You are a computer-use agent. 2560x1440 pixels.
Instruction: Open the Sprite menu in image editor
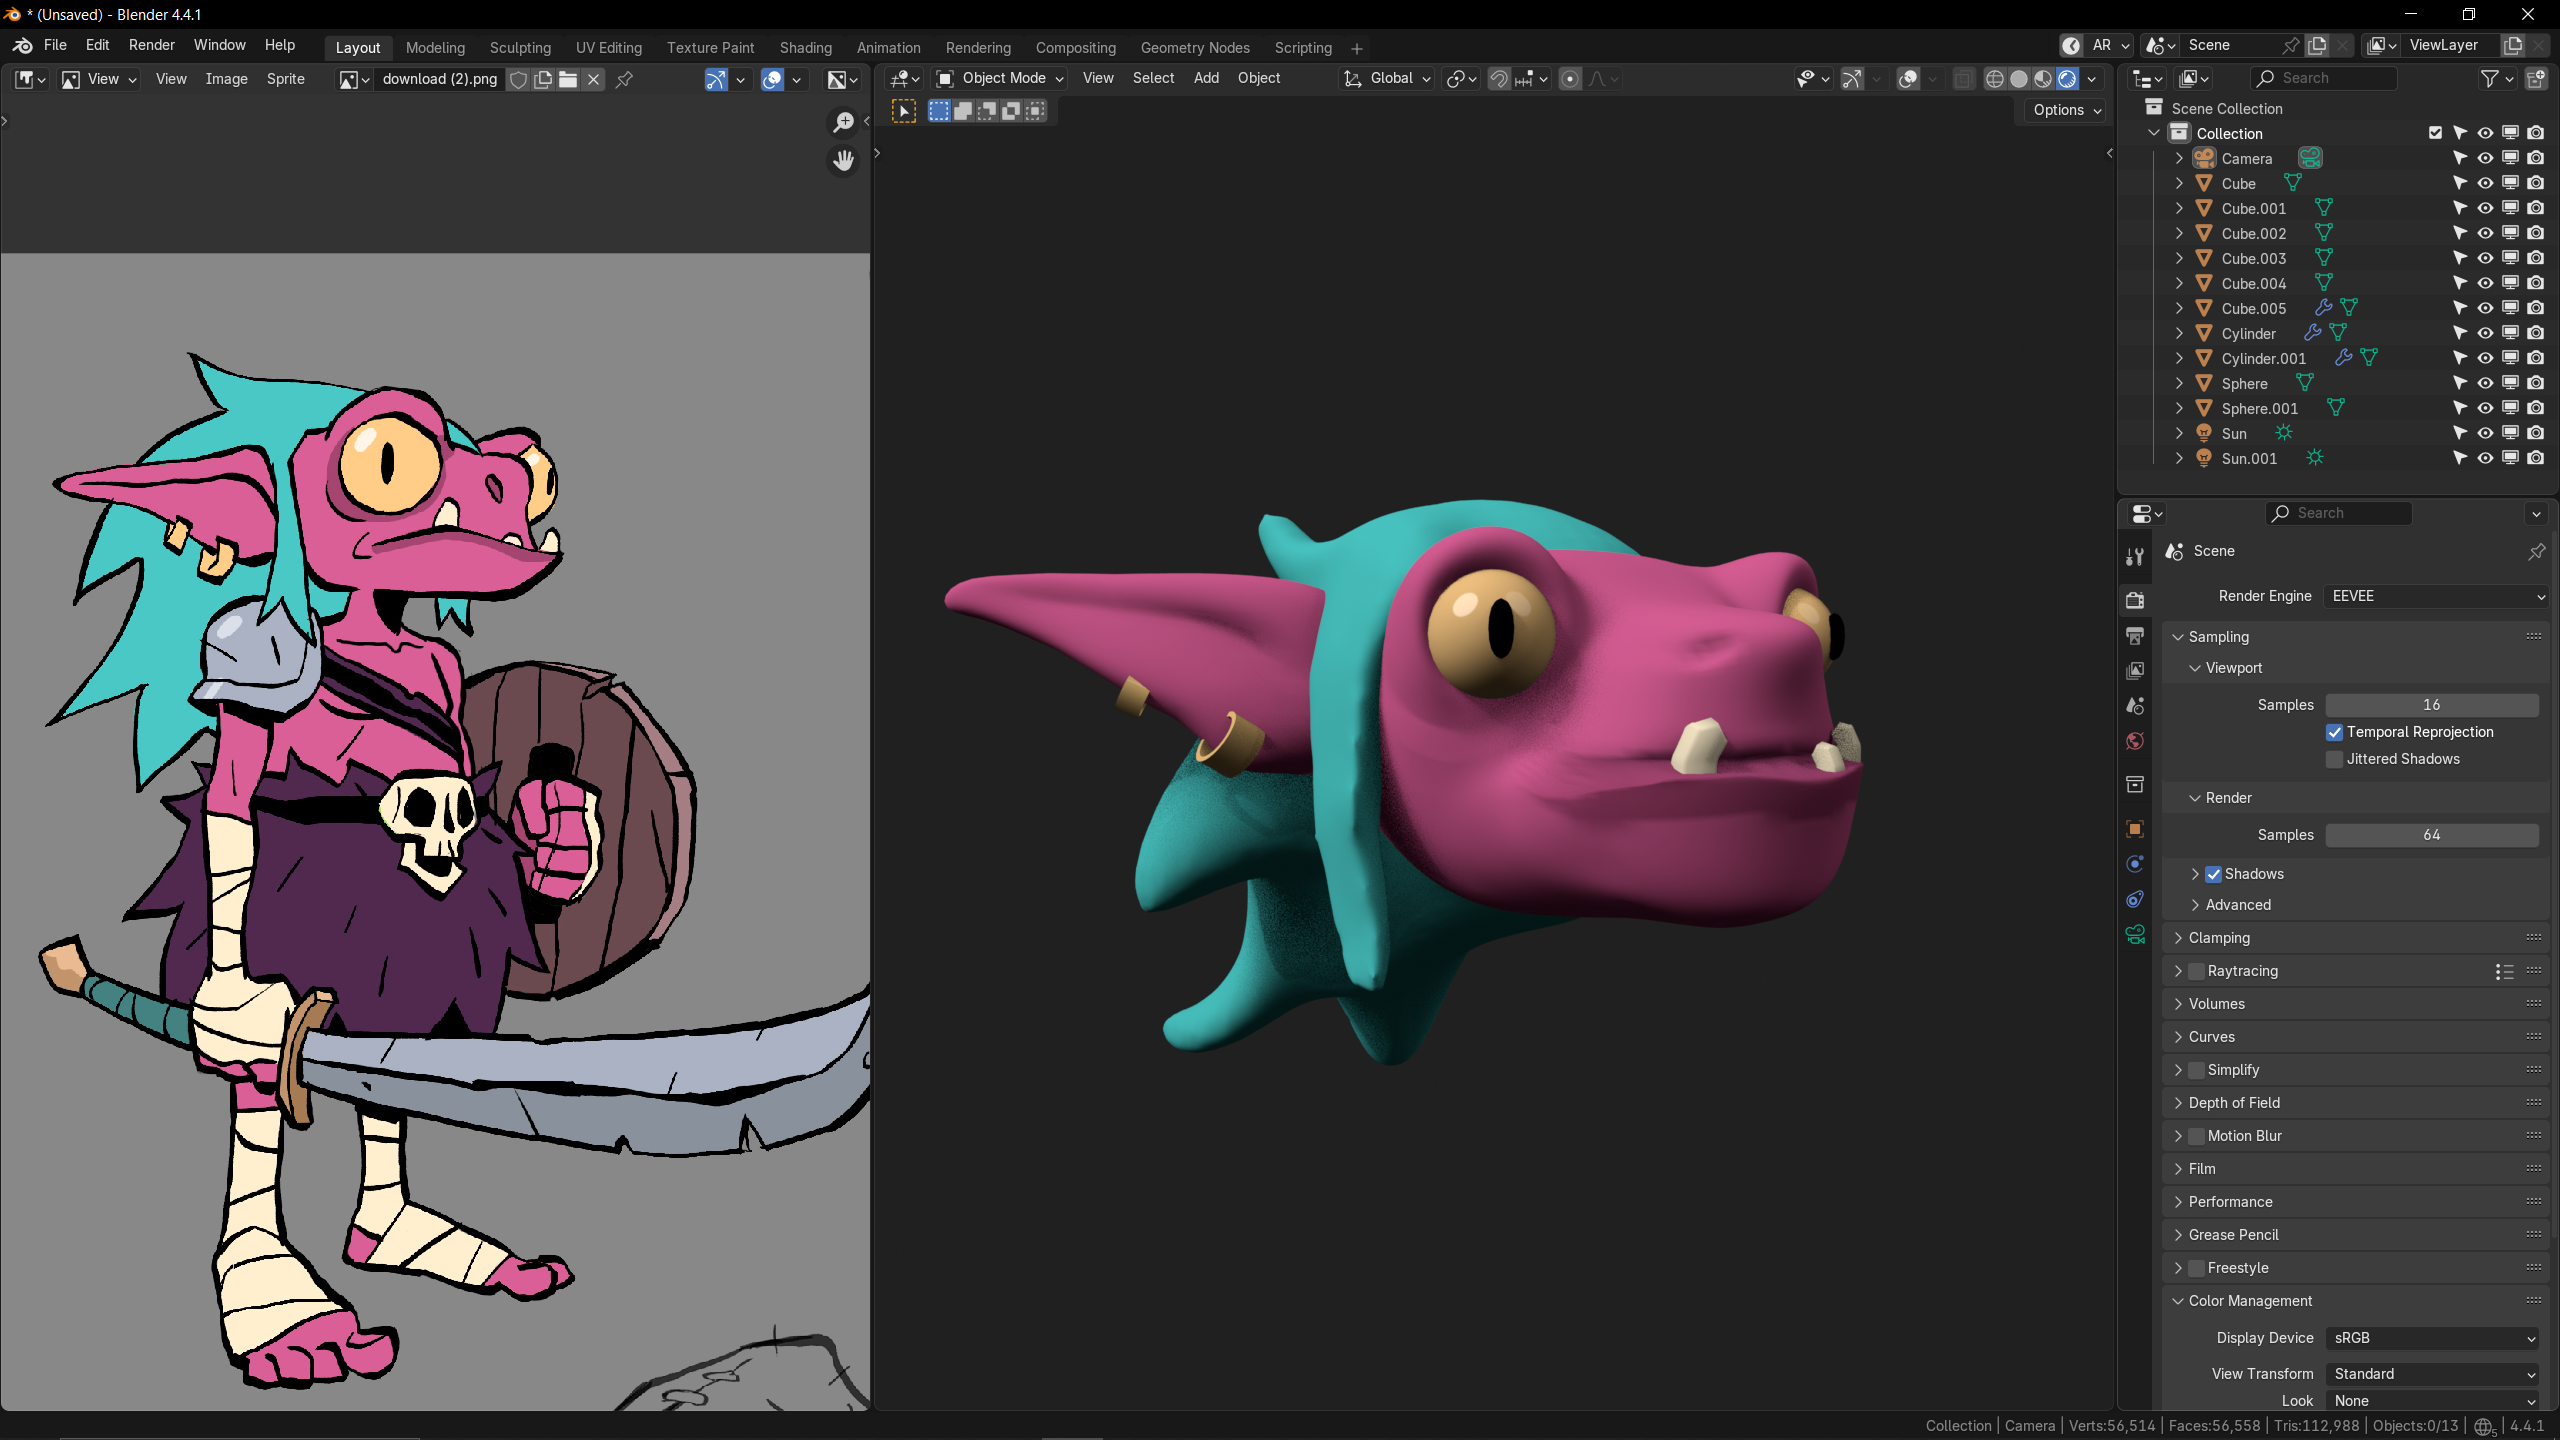tap(285, 80)
